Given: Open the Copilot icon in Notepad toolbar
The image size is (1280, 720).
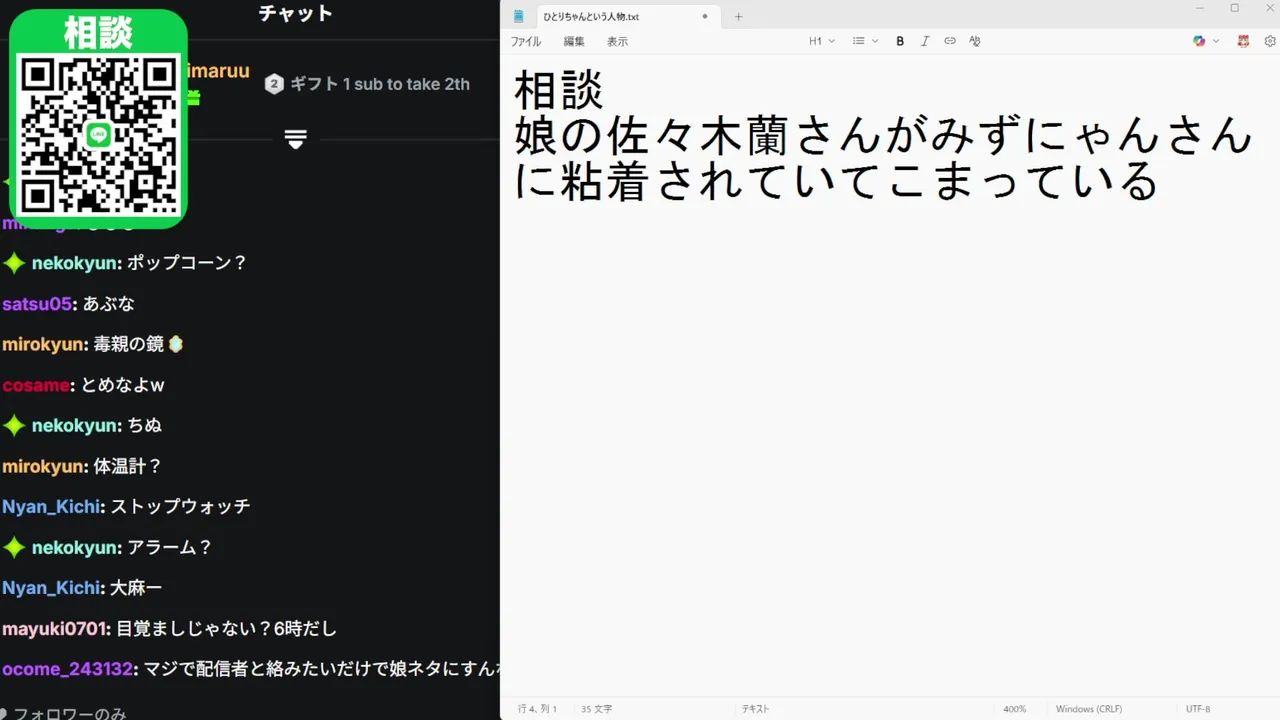Looking at the screenshot, I should click(x=1199, y=41).
